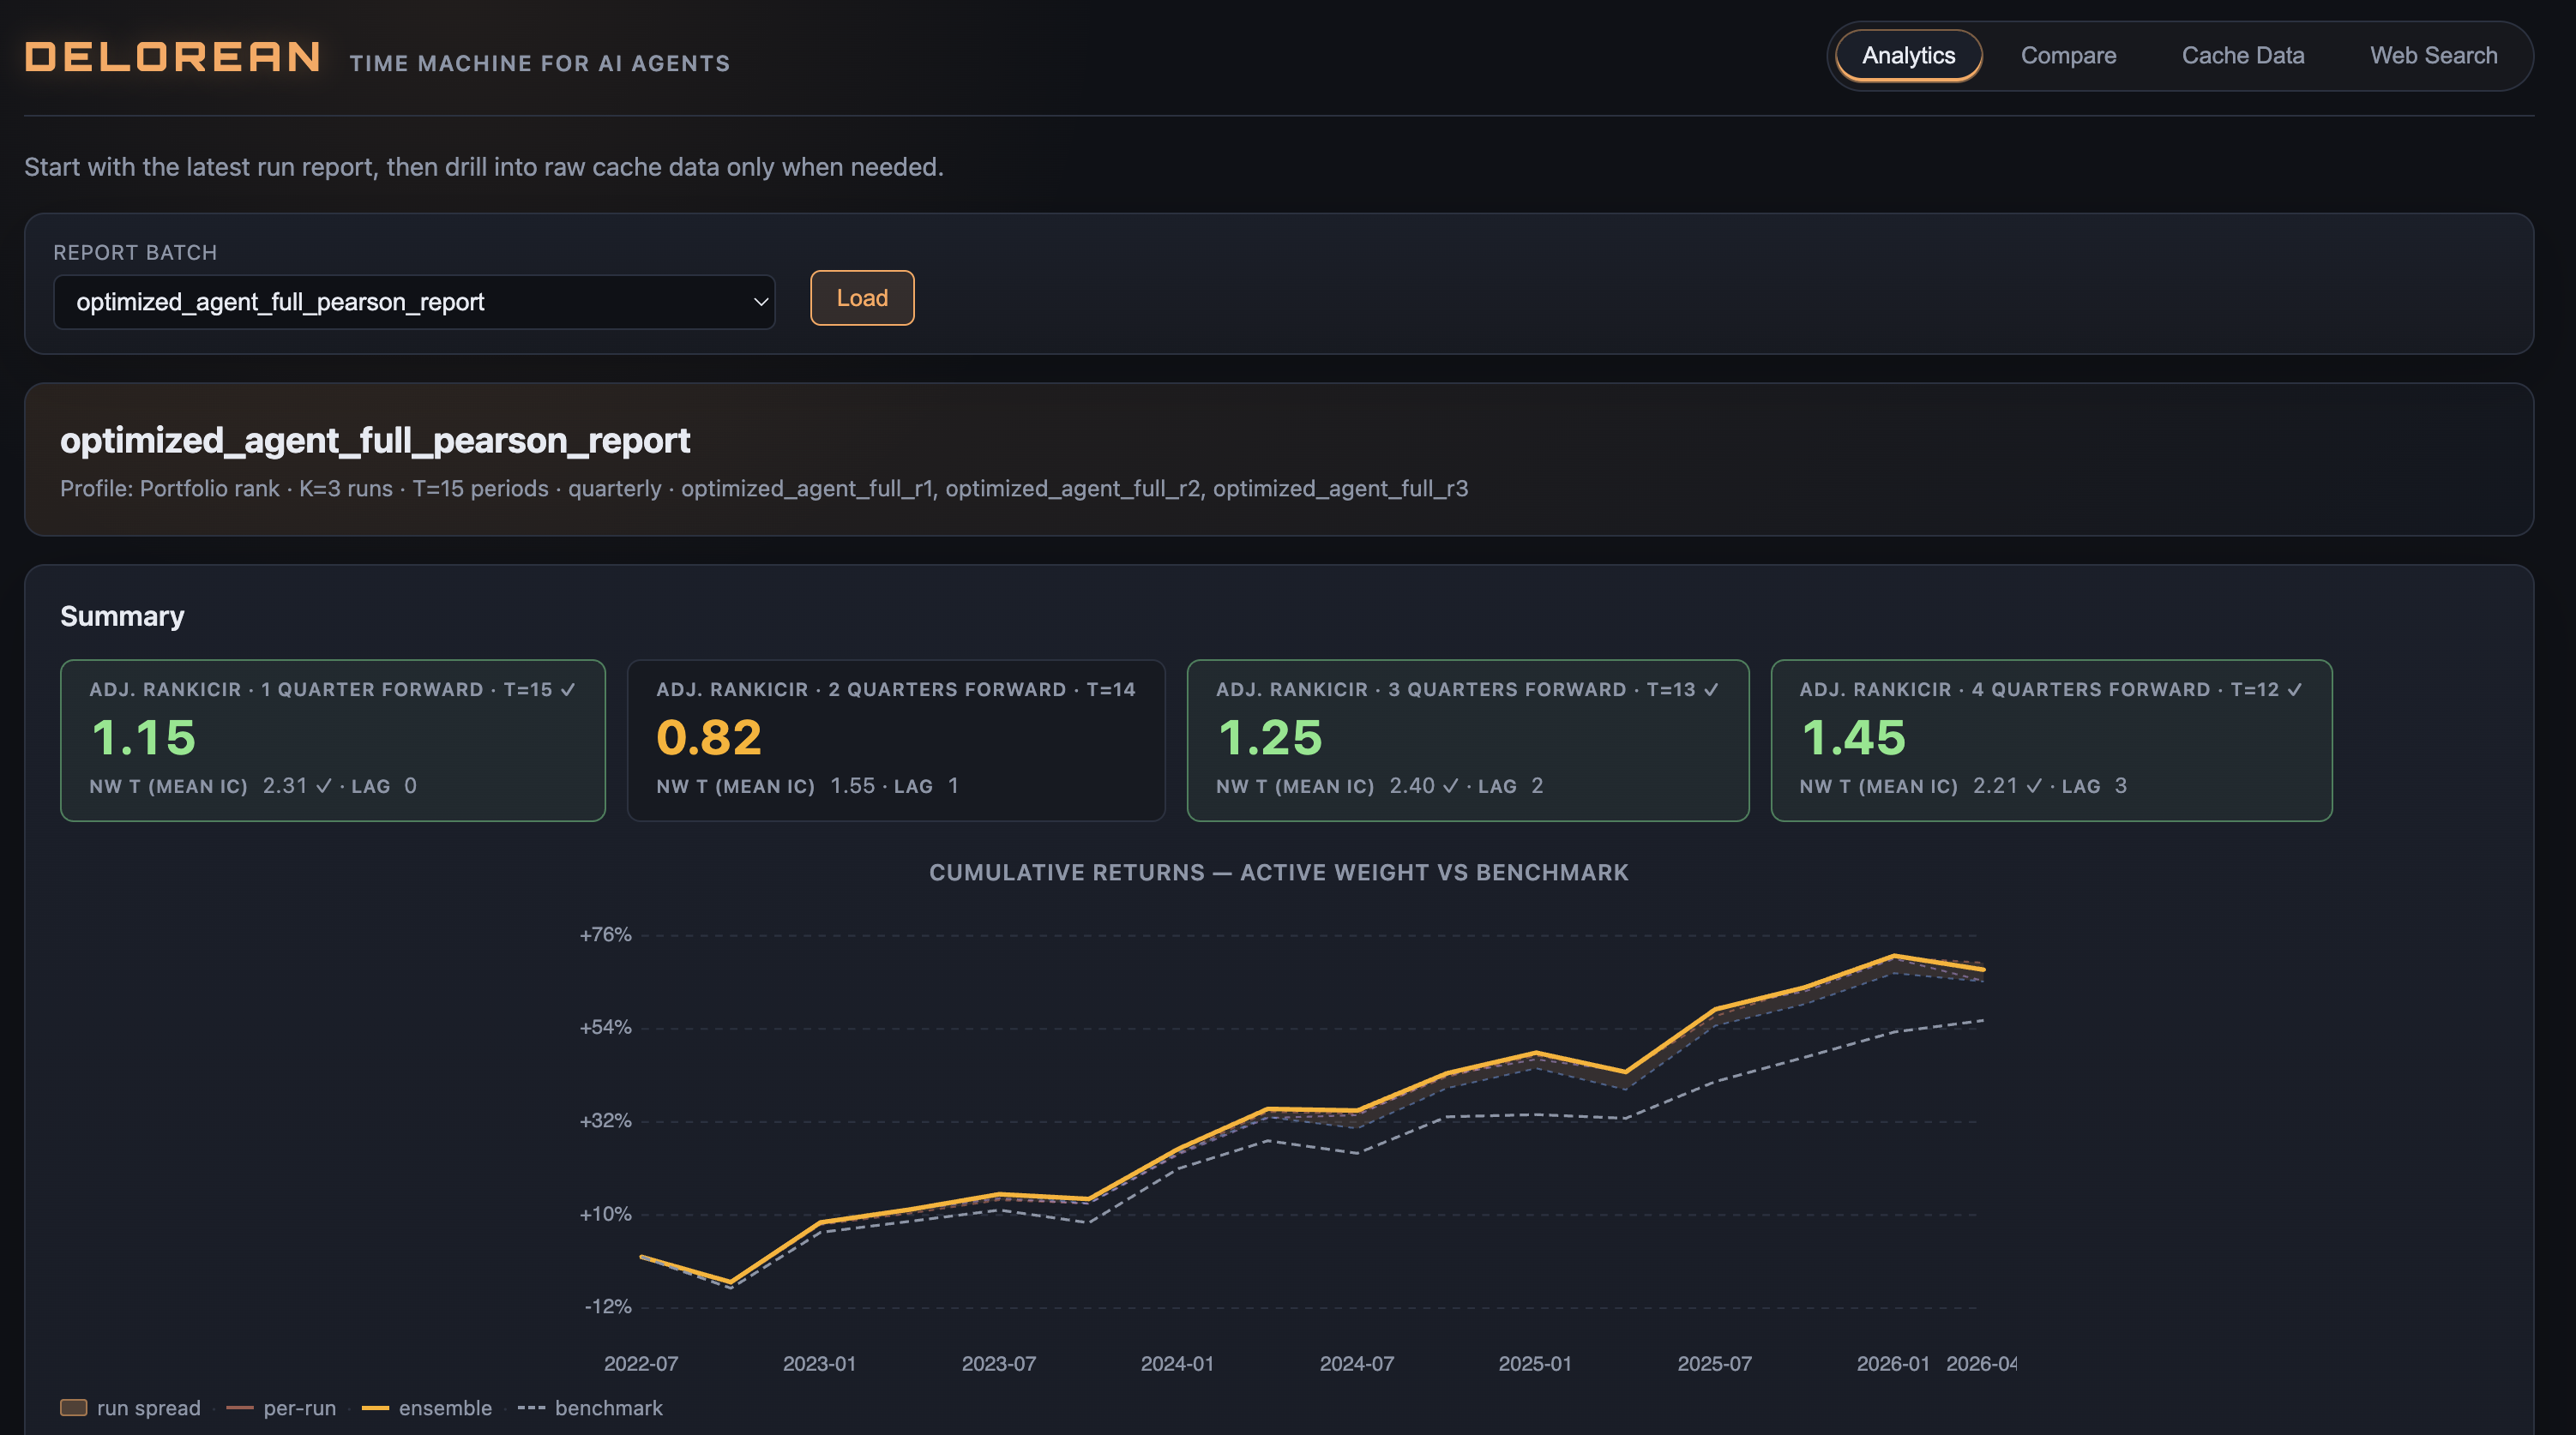Click the report title heading
This screenshot has width=2576, height=1435.
(x=375, y=441)
